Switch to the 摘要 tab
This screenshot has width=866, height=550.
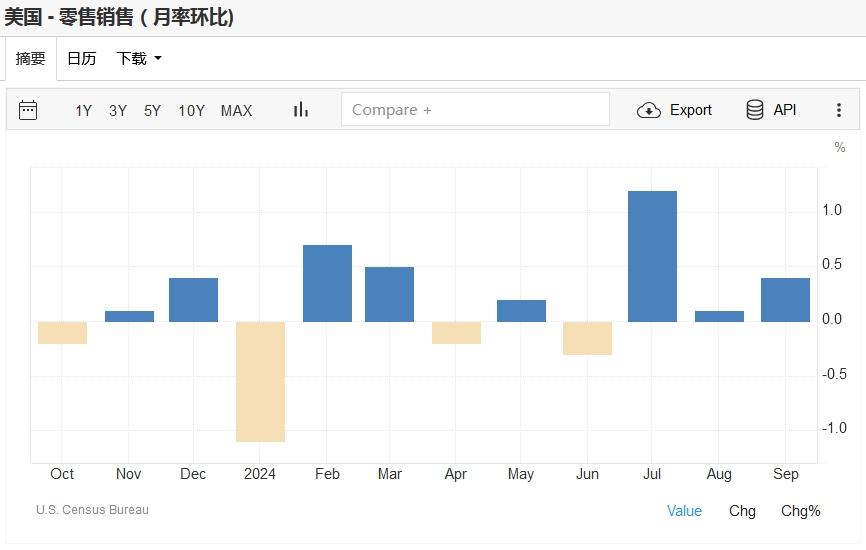tap(30, 59)
